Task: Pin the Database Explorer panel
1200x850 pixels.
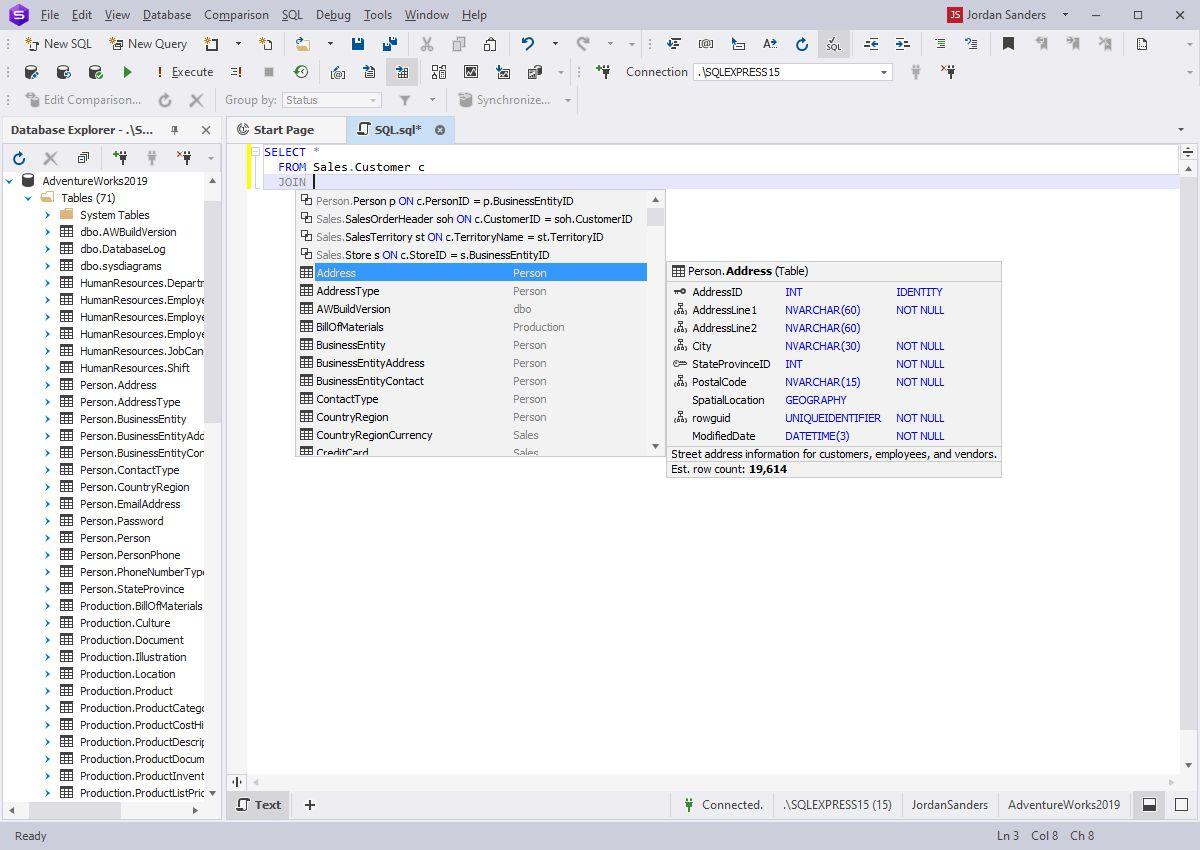Action: [x=174, y=130]
